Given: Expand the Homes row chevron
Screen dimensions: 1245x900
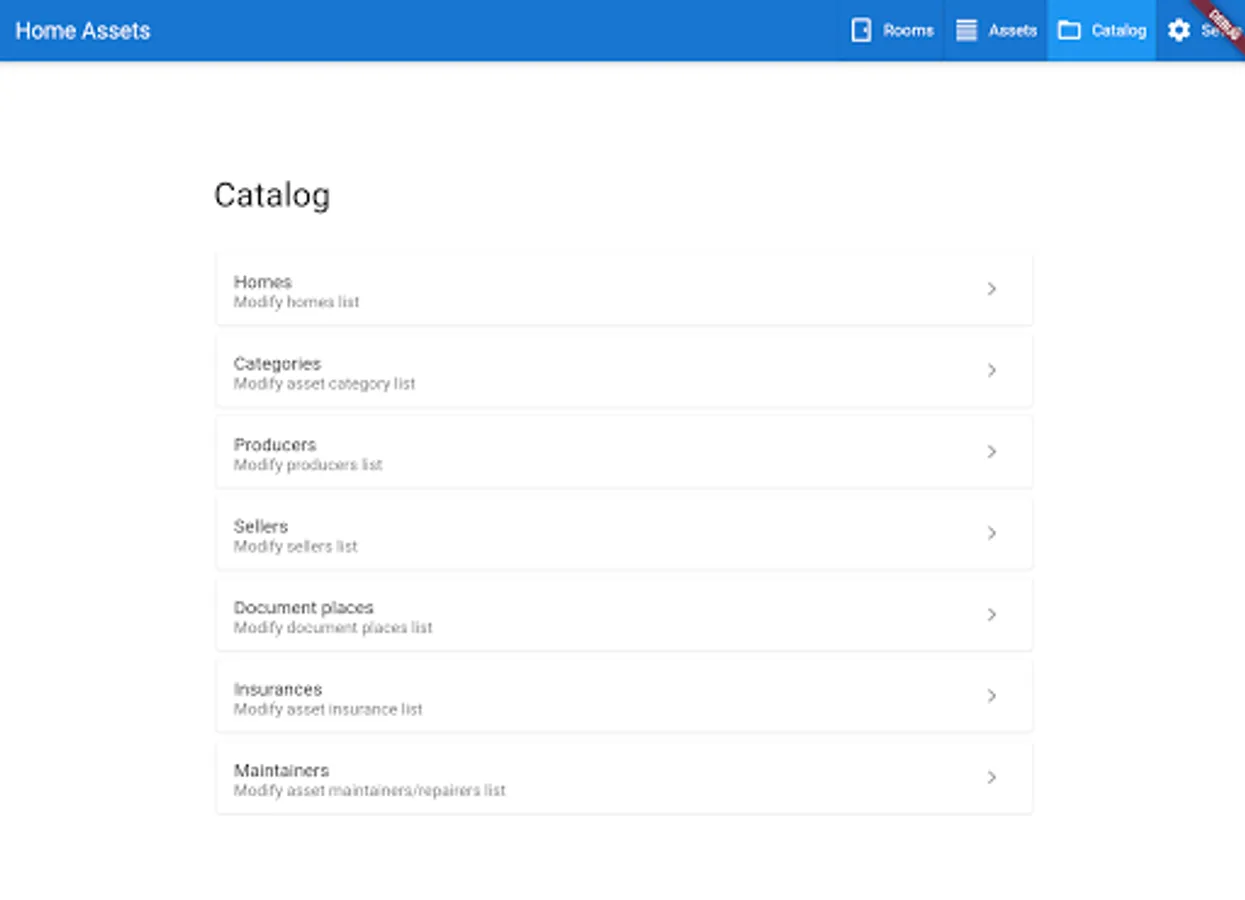Looking at the screenshot, I should click(x=991, y=289).
